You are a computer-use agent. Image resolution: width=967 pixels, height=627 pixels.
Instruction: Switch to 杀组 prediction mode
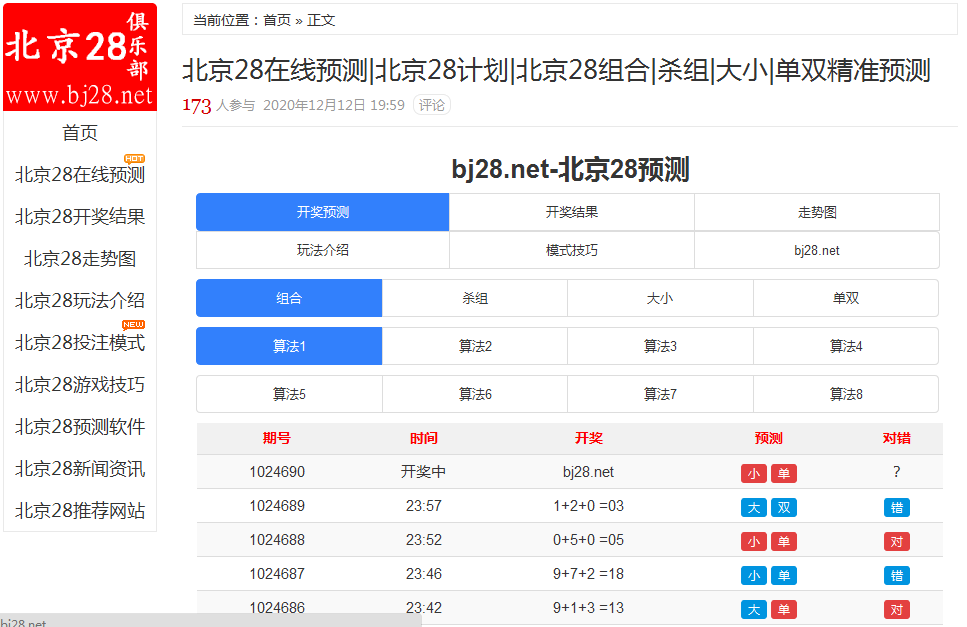click(x=475, y=297)
